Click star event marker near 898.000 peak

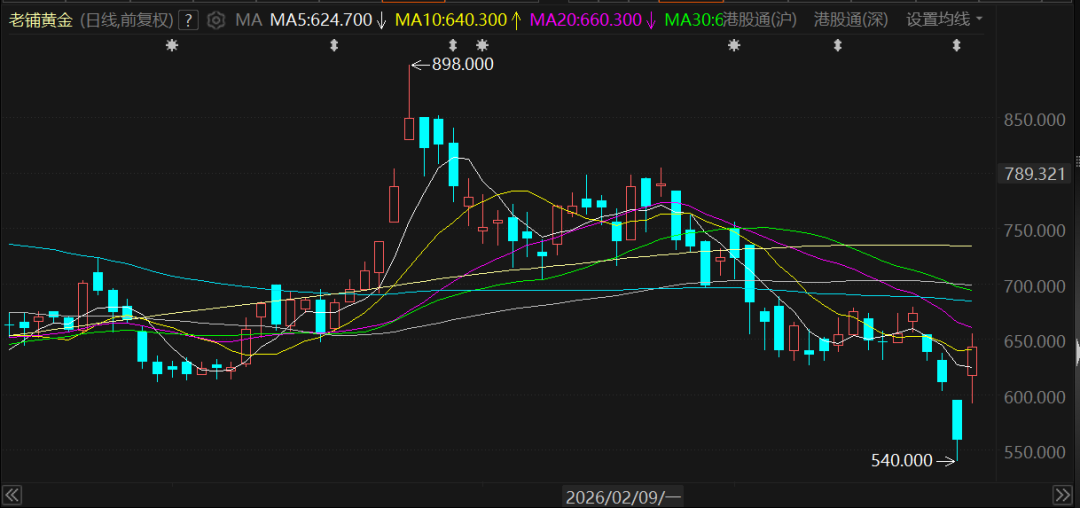[482, 45]
